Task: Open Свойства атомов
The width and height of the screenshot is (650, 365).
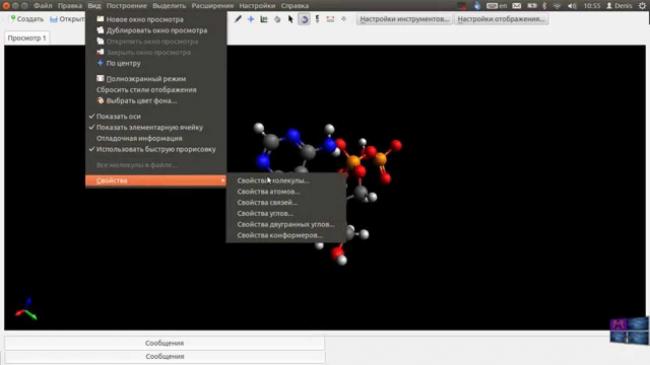Action: click(286, 192)
